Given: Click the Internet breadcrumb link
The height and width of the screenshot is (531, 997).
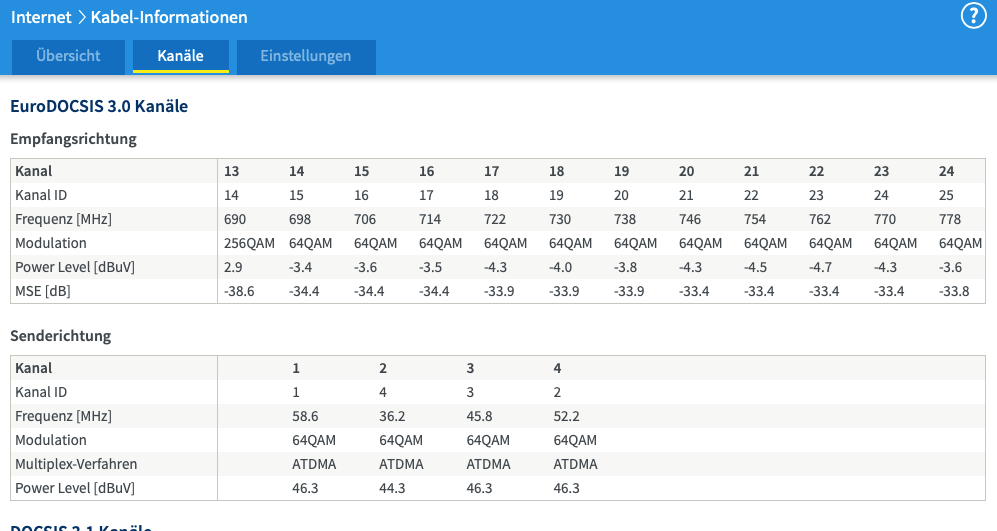Looking at the screenshot, I should (x=41, y=17).
